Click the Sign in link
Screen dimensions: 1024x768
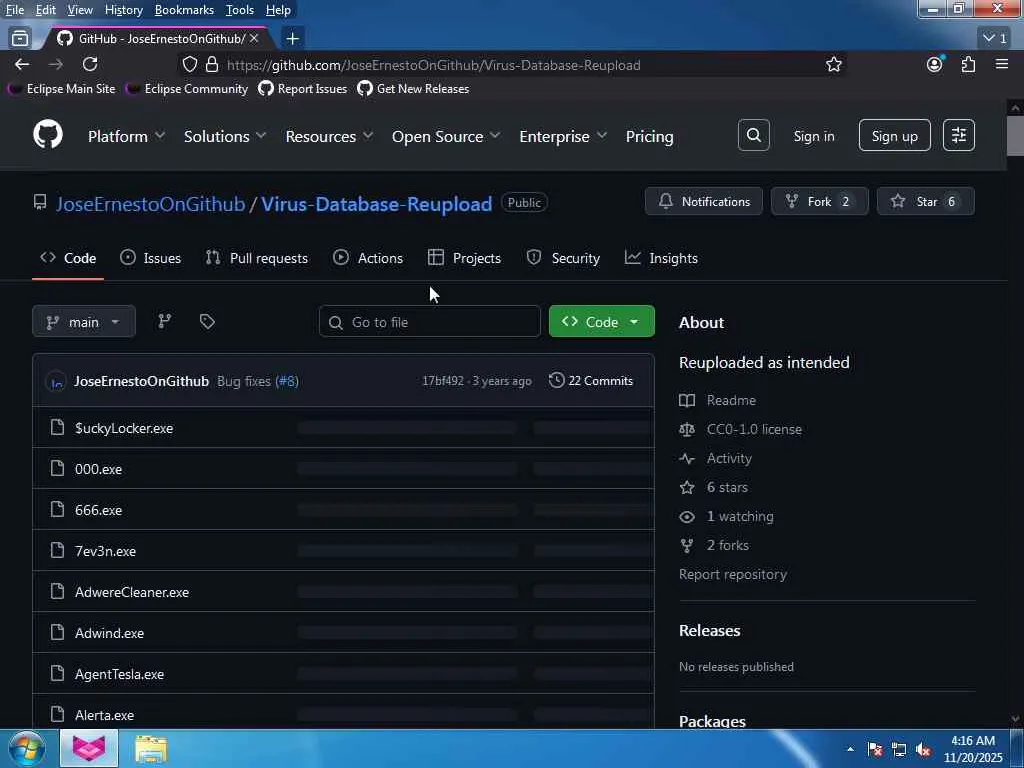pyautogui.click(x=814, y=136)
